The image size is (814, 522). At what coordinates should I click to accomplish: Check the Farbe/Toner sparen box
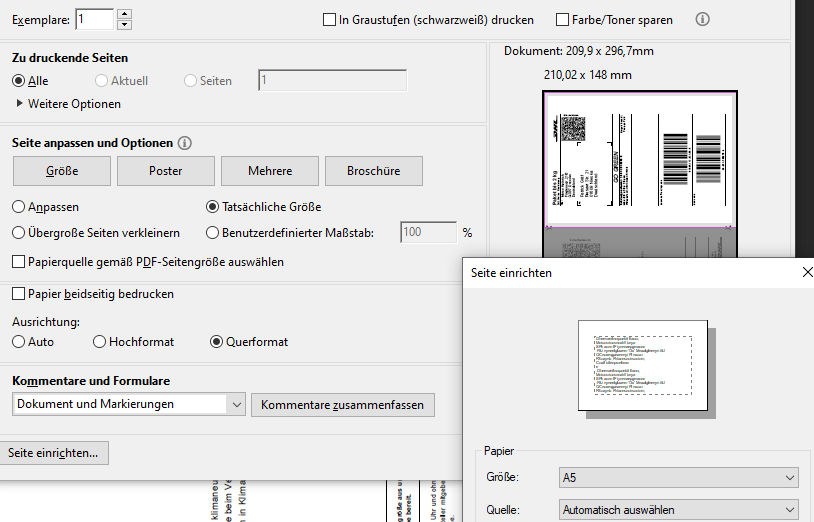coord(562,20)
